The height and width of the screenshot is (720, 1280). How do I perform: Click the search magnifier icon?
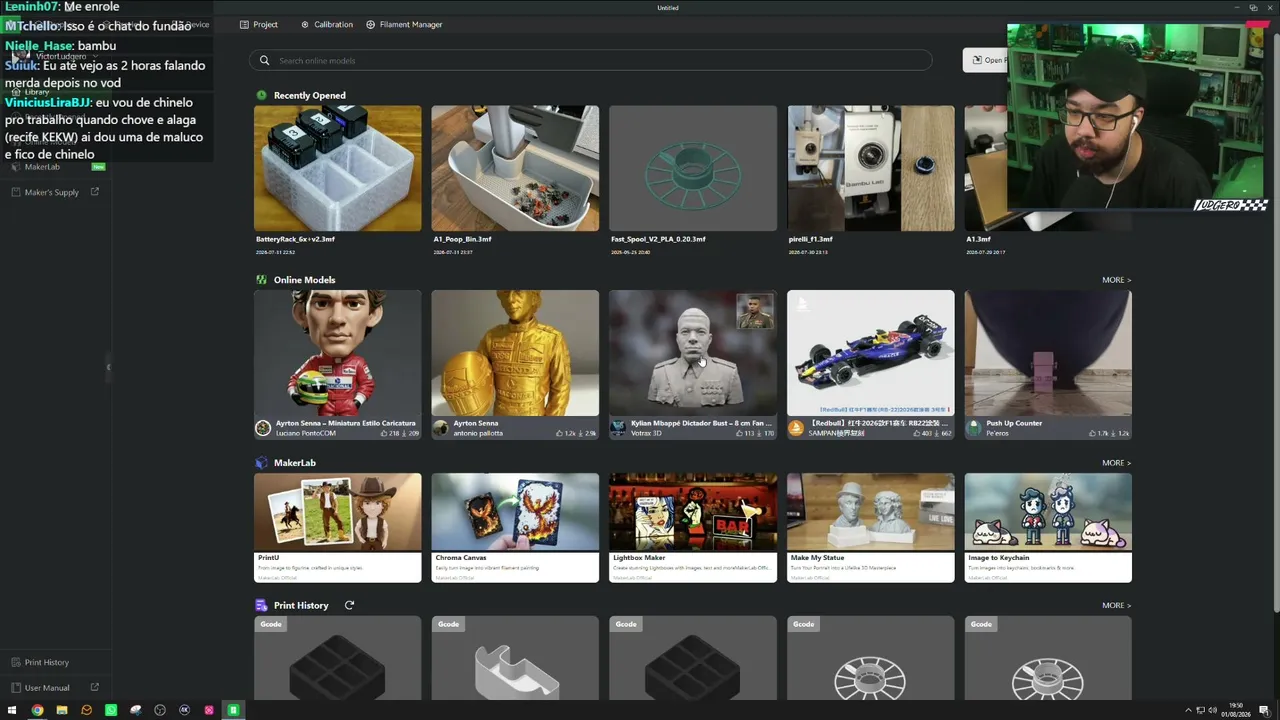point(264,60)
